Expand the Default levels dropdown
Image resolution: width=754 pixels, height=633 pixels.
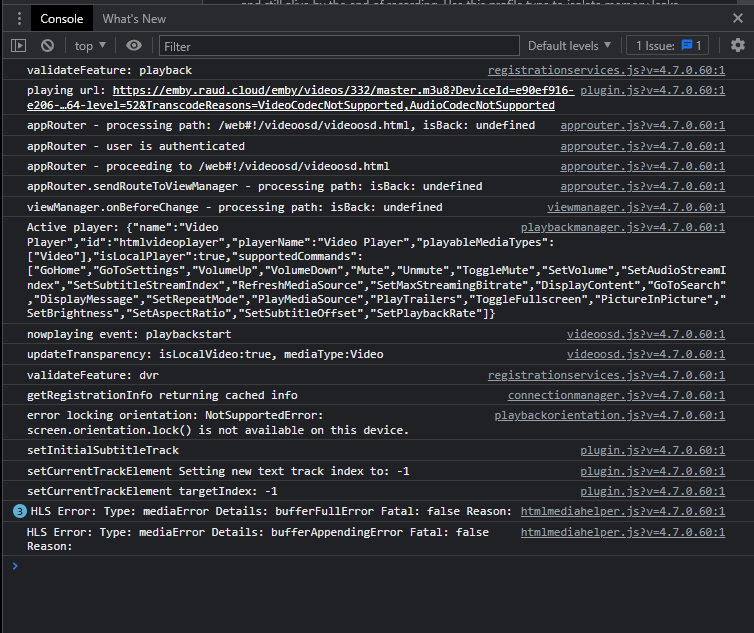[569, 45]
